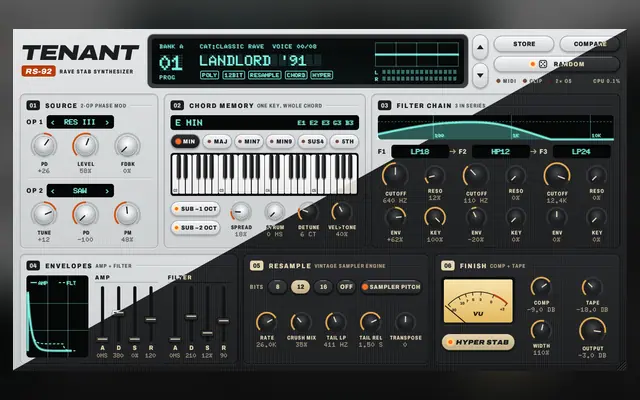The width and height of the screenshot is (640, 400).
Task: Click the program down arrow button
Action: point(480,75)
